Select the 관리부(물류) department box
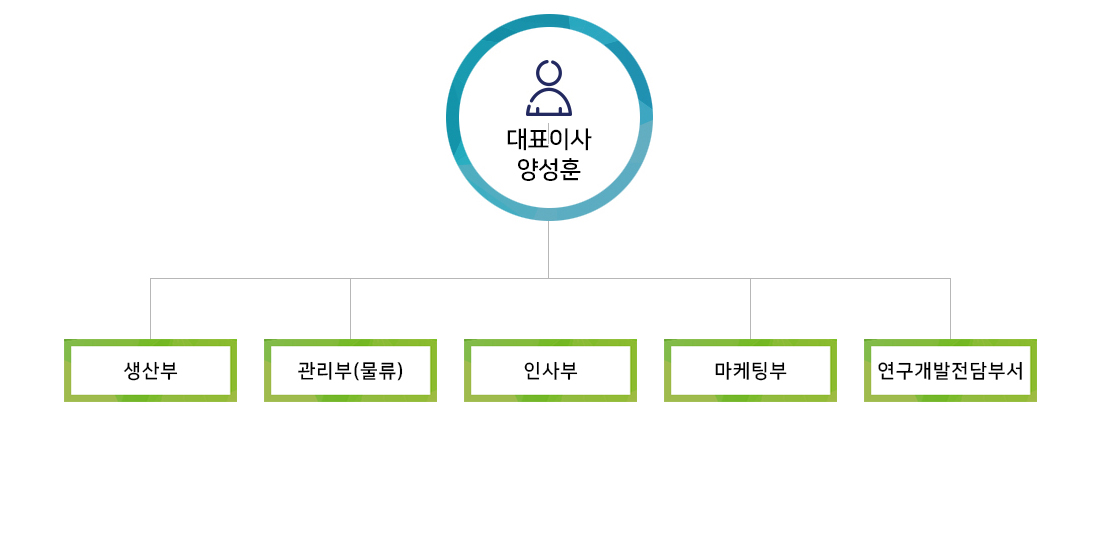Image resolution: width=1100 pixels, height=558 pixels. click(x=350, y=370)
